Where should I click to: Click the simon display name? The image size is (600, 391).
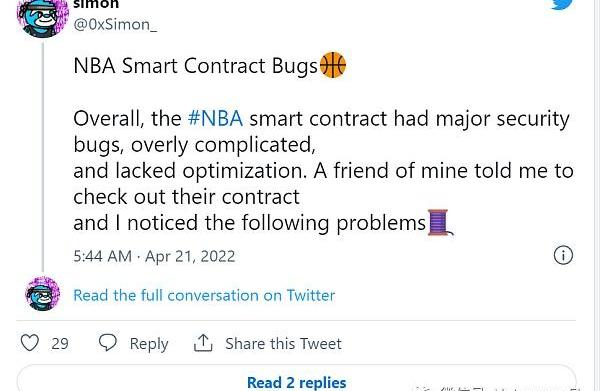96,4
